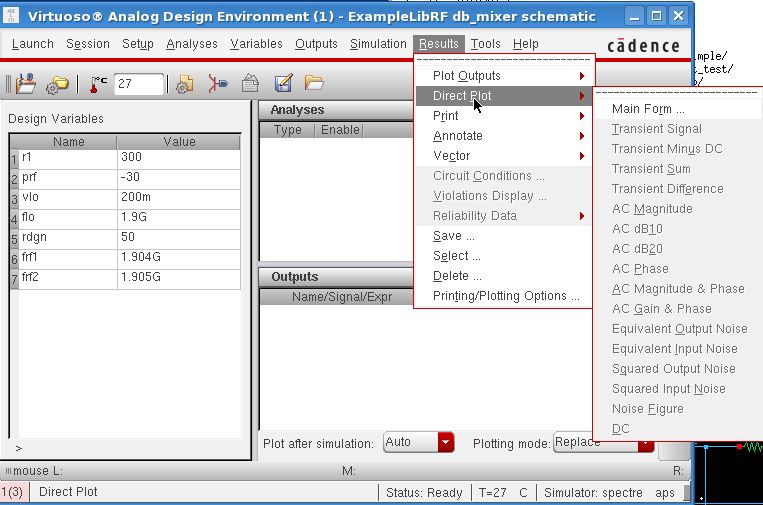This screenshot has height=505, width=763.
Task: Choose AC dB20 option
Action: pyautogui.click(x=678, y=249)
